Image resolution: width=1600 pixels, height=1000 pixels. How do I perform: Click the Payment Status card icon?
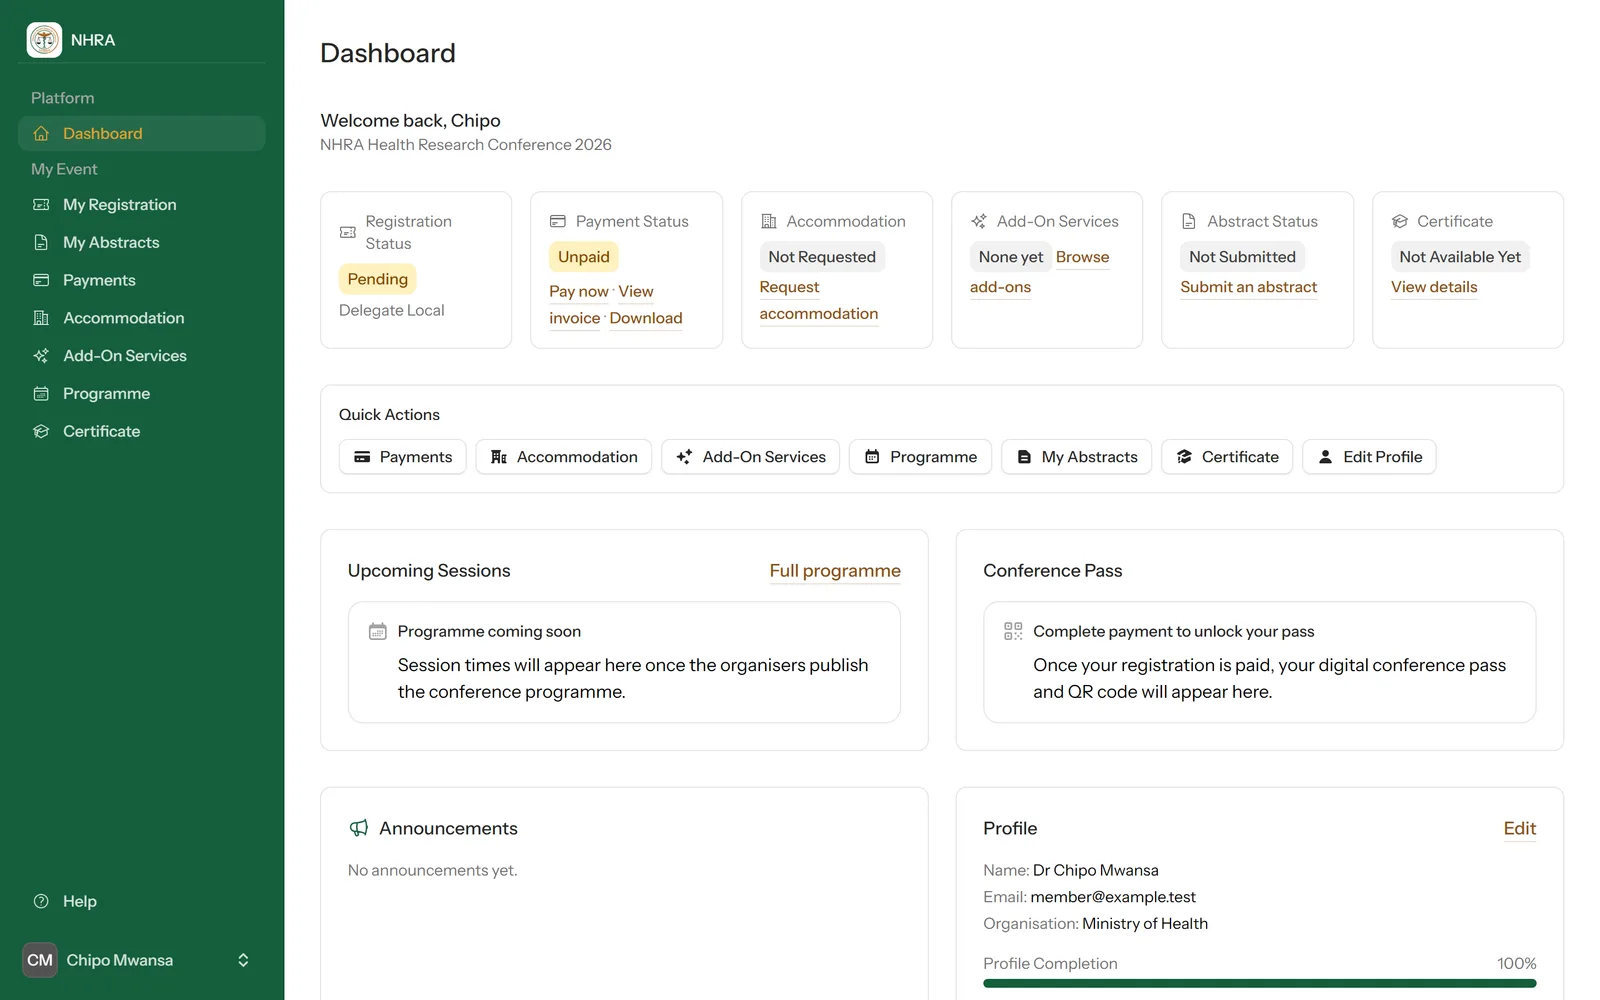[558, 221]
